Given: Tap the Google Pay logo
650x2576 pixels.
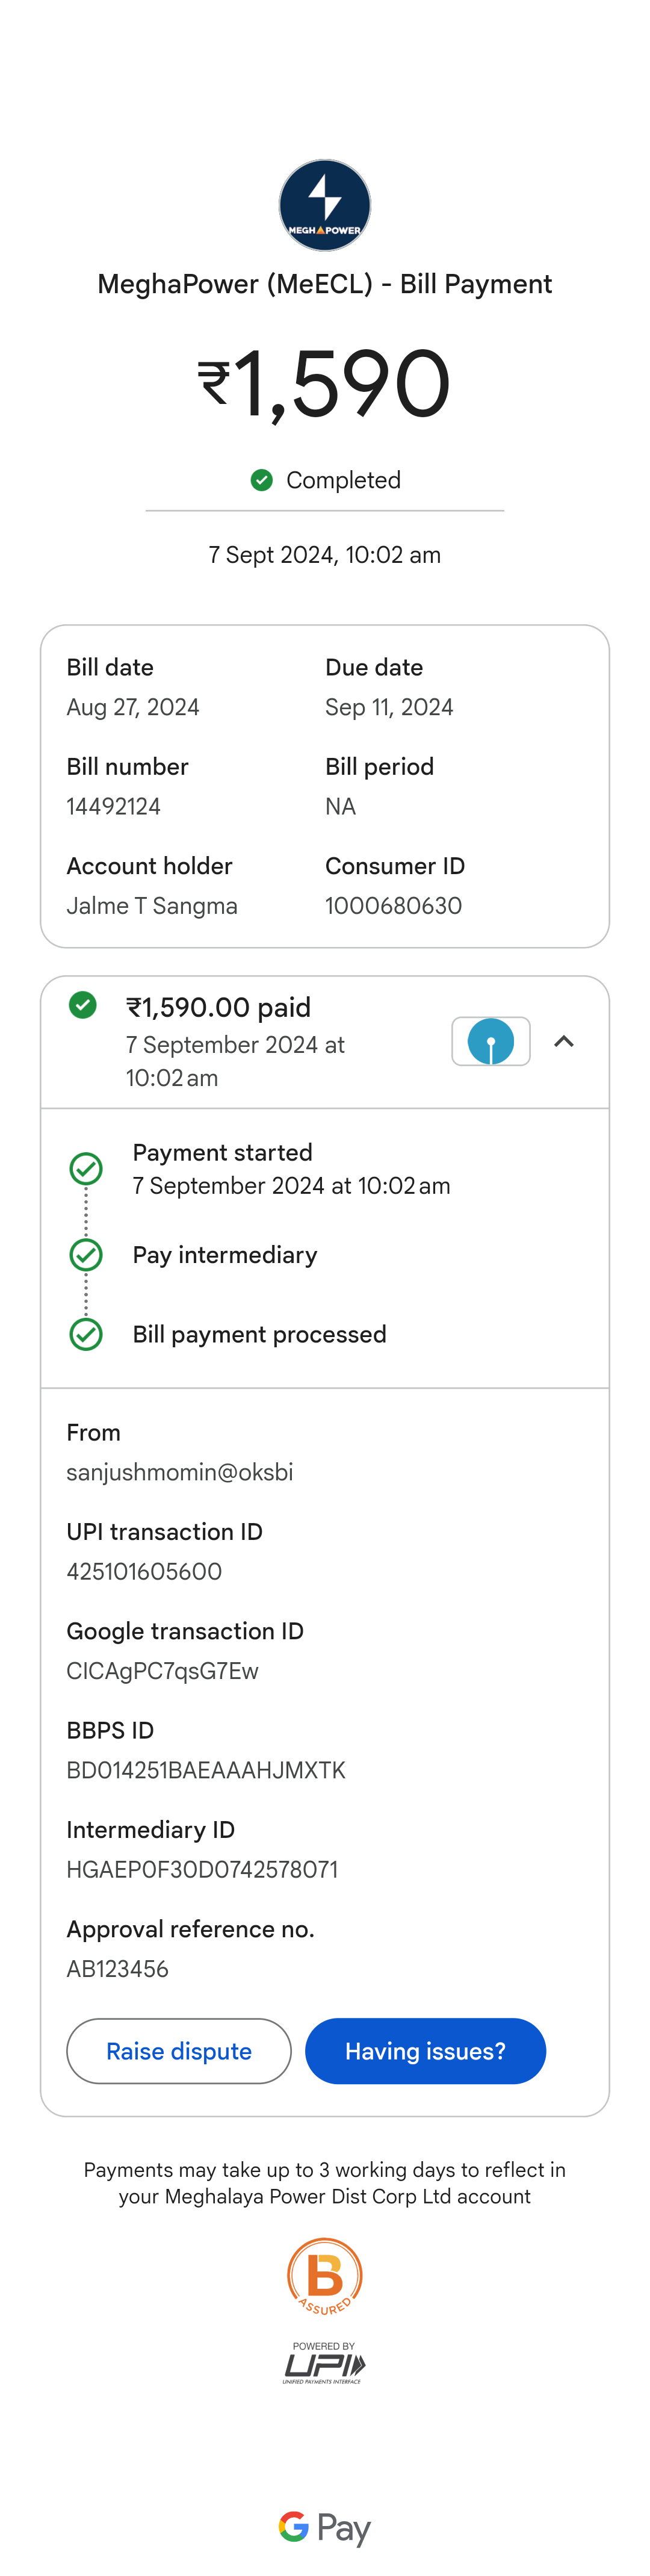Looking at the screenshot, I should tap(324, 2528).
